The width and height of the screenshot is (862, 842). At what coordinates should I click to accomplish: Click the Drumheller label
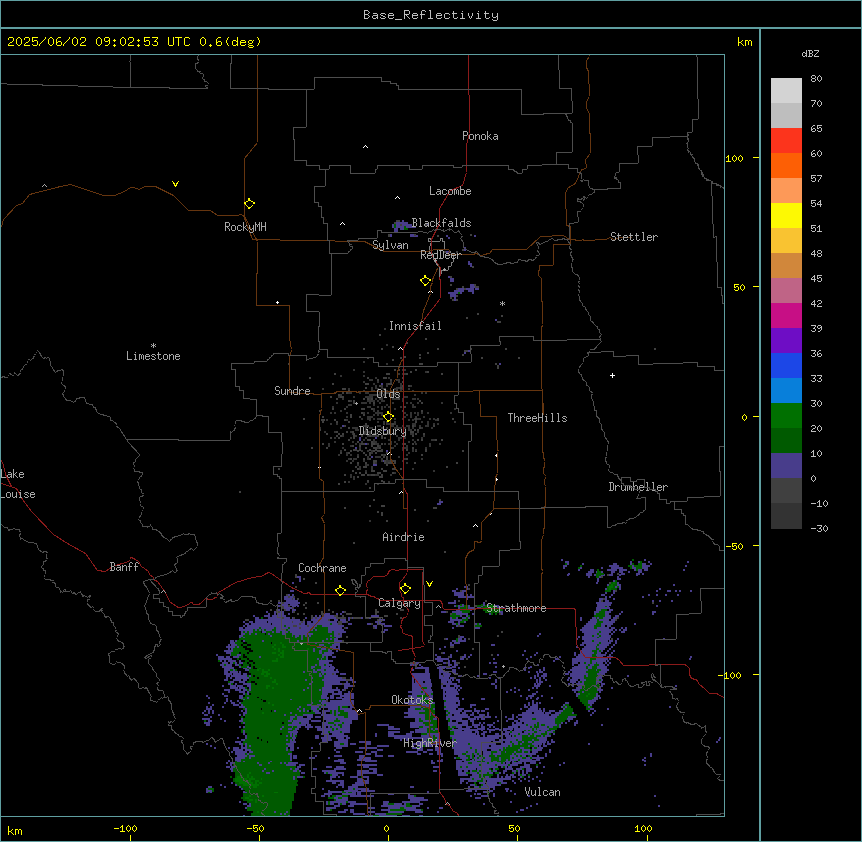coord(638,487)
